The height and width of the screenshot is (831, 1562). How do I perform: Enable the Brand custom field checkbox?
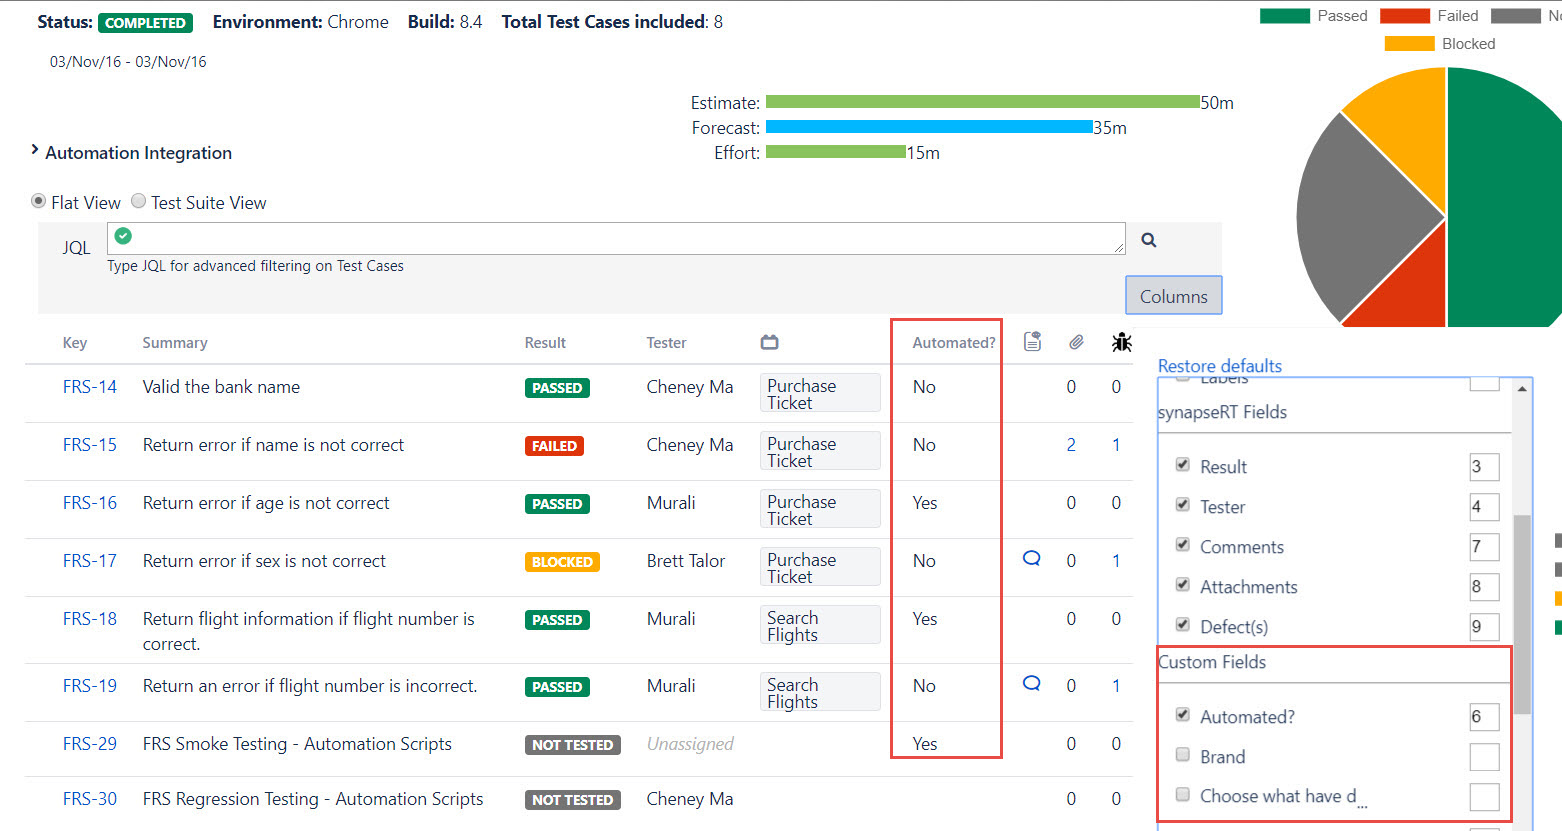(1183, 755)
